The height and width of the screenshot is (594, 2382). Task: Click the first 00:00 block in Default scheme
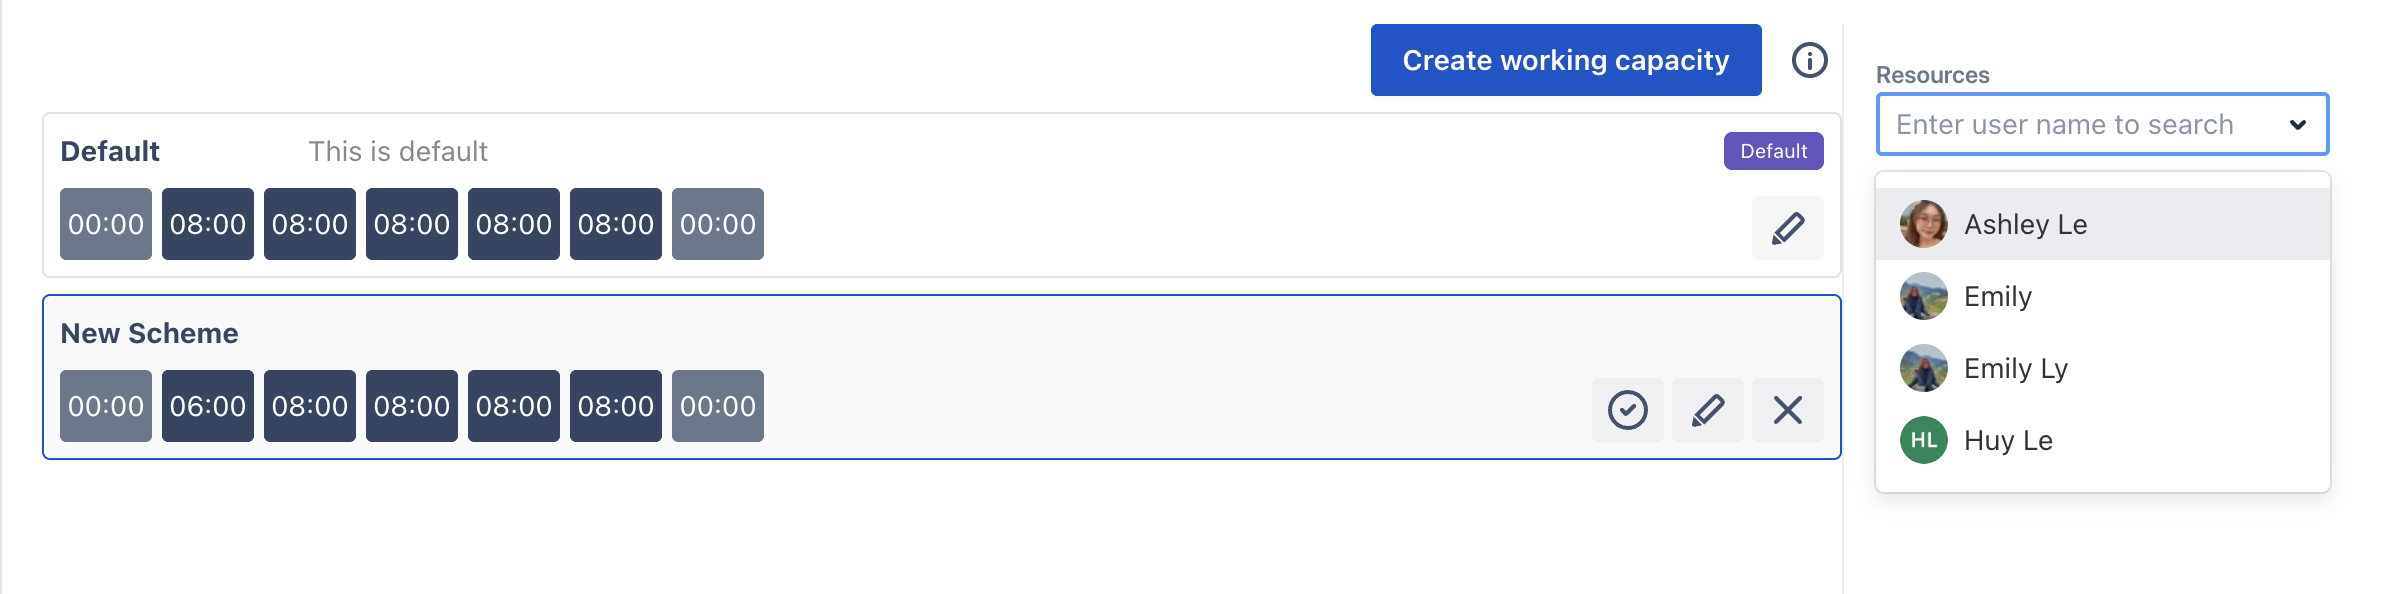(x=106, y=224)
